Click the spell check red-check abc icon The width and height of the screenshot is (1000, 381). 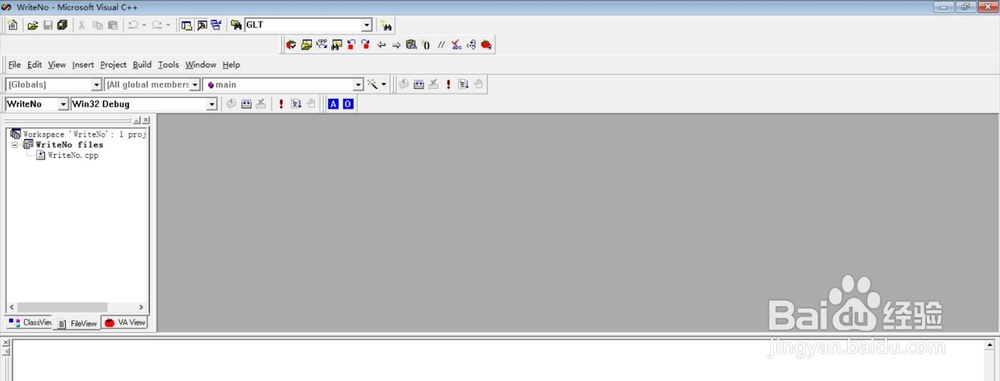point(456,45)
